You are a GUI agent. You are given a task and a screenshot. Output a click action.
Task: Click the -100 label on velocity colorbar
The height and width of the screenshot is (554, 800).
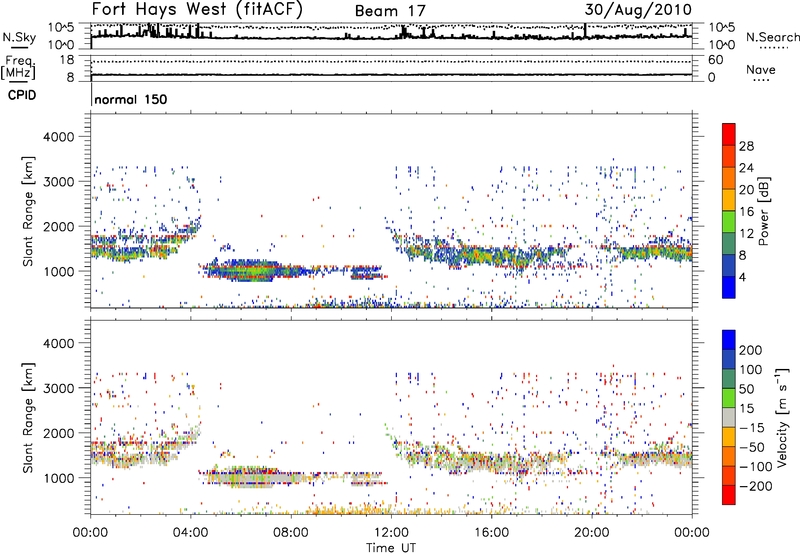pyautogui.click(x=755, y=467)
